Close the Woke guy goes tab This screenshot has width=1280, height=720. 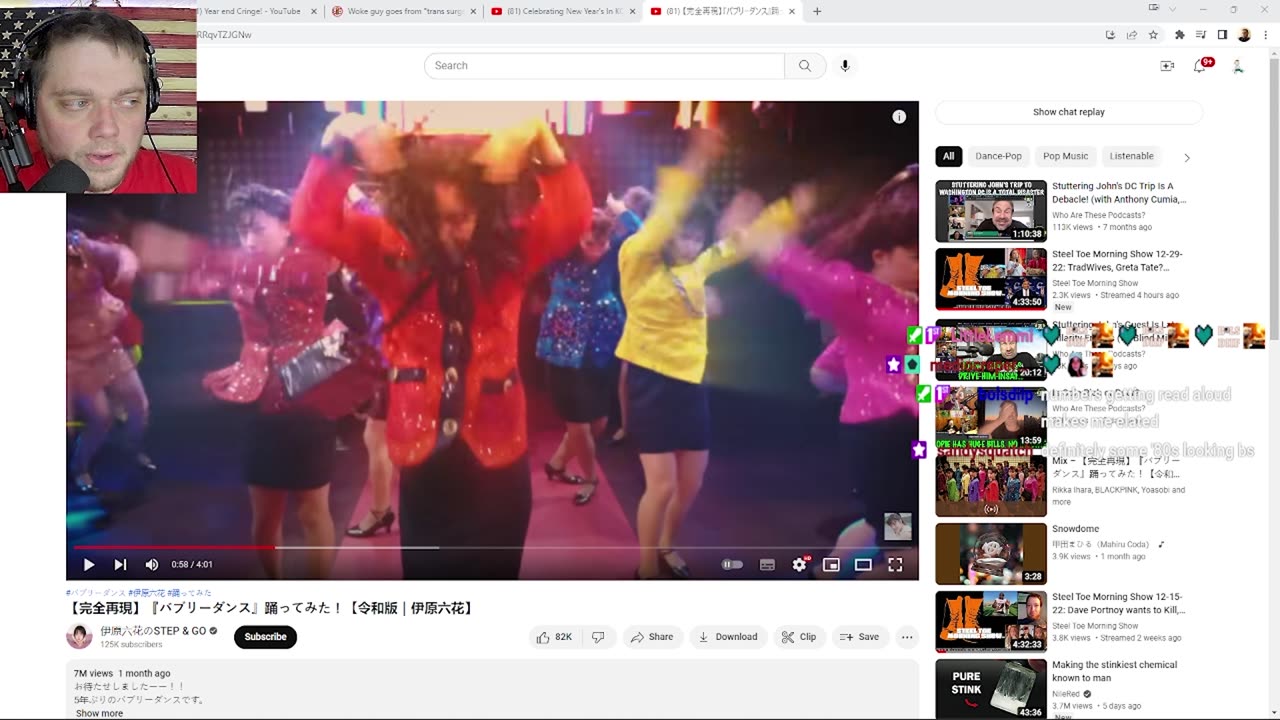click(x=473, y=11)
